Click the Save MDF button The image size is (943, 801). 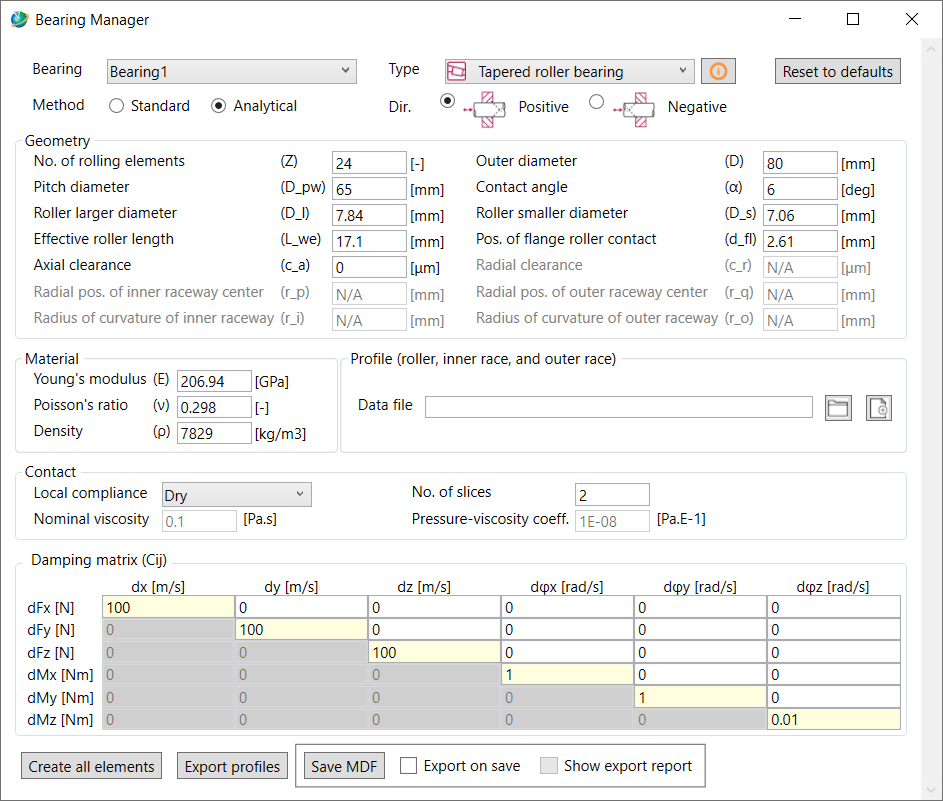[343, 765]
